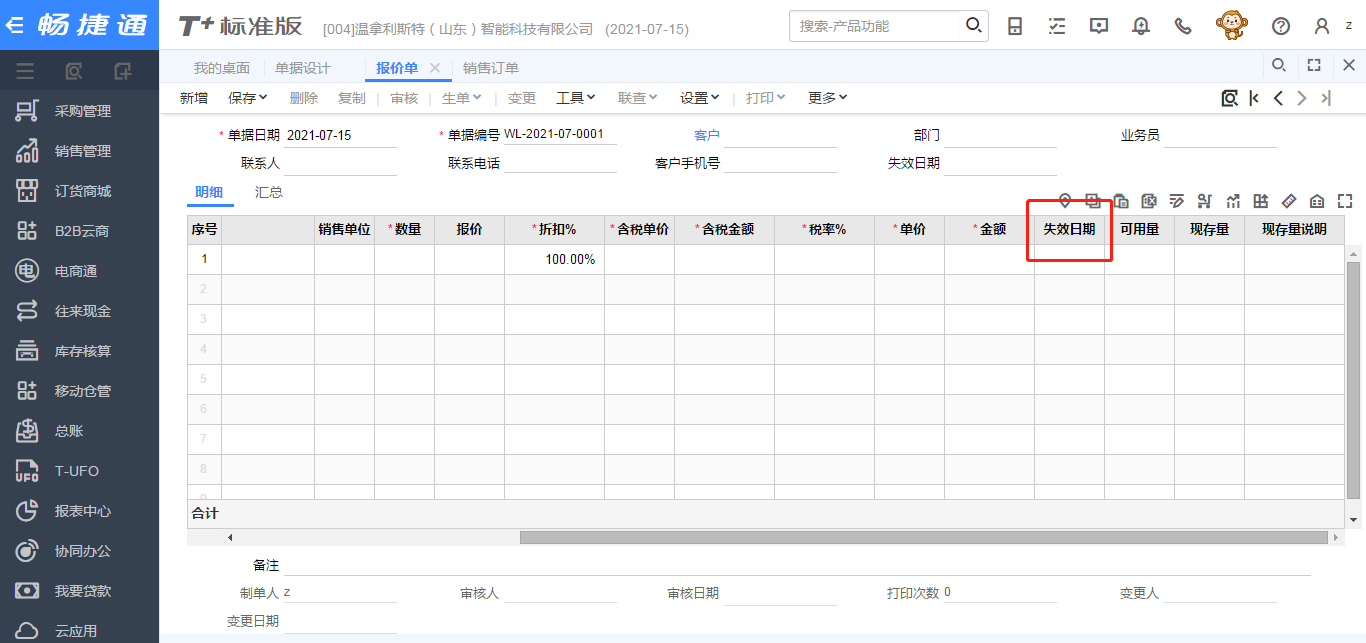Open the notification bell icon

(x=1141, y=26)
